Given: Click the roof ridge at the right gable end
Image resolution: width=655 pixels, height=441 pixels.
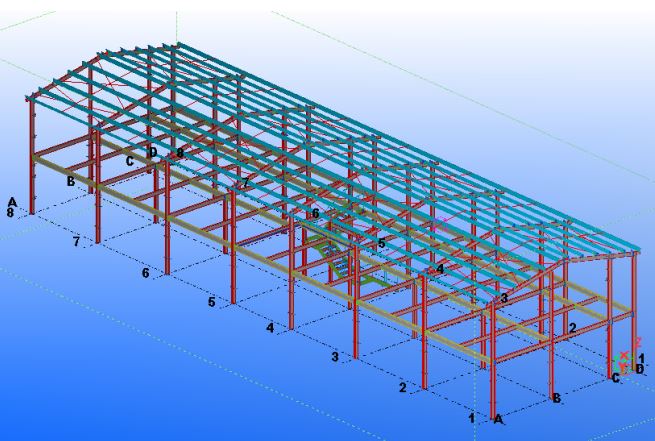Looking at the screenshot, I should click(x=567, y=260).
